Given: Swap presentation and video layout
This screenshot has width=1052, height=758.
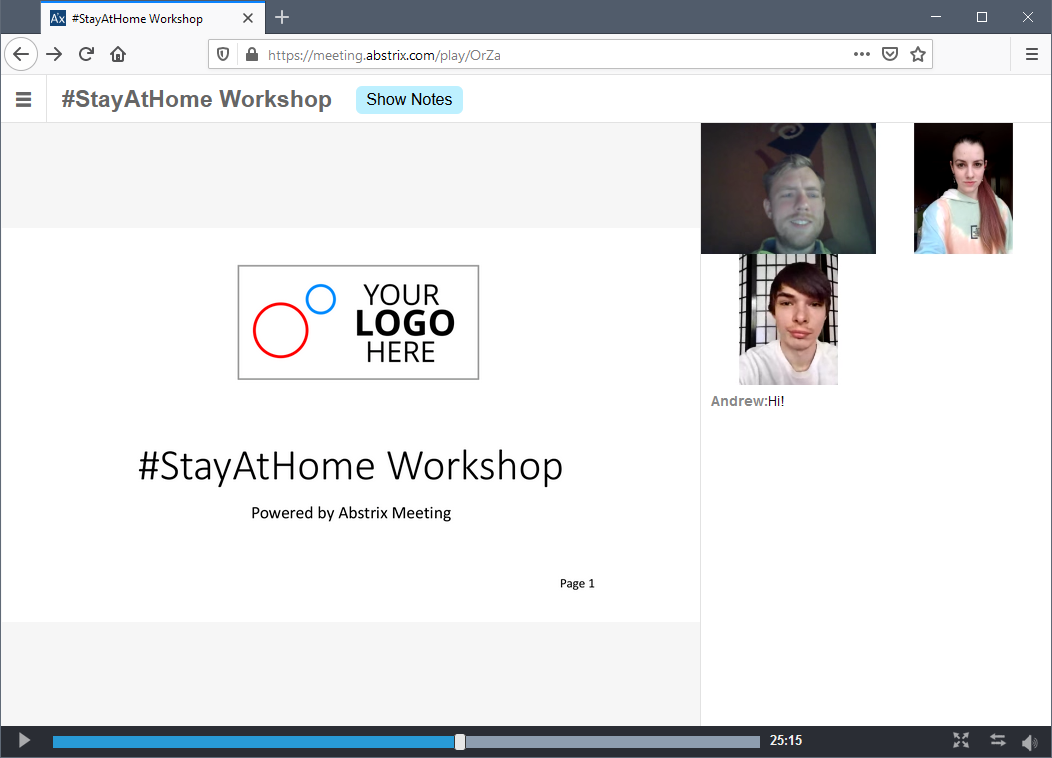Looking at the screenshot, I should tap(998, 741).
